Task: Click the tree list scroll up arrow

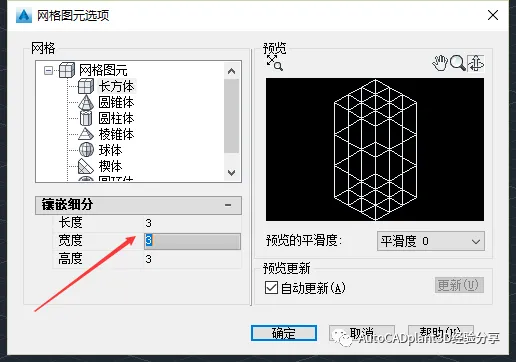Action: coord(231,71)
